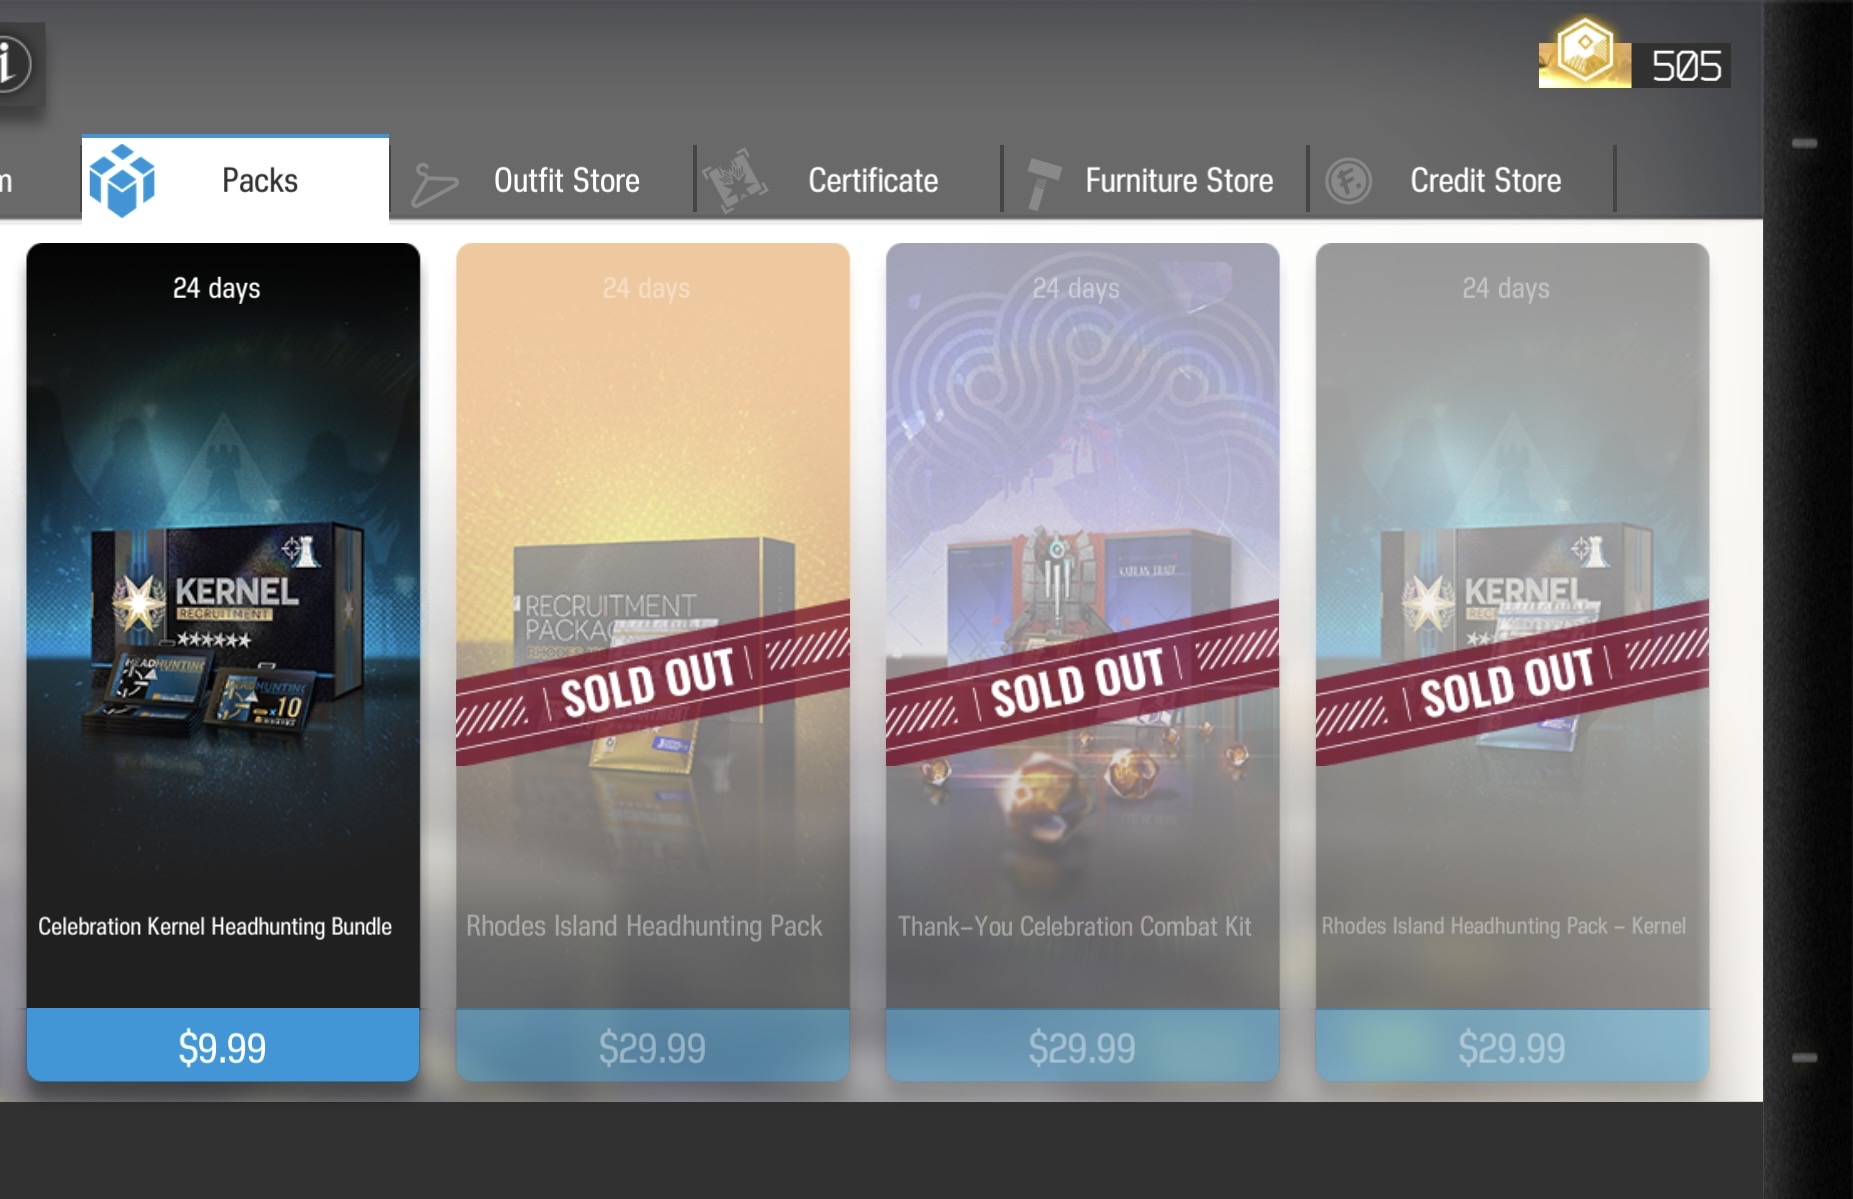Click the Rhodes Island Headhunting Pack $29.99 price

coord(653,1046)
